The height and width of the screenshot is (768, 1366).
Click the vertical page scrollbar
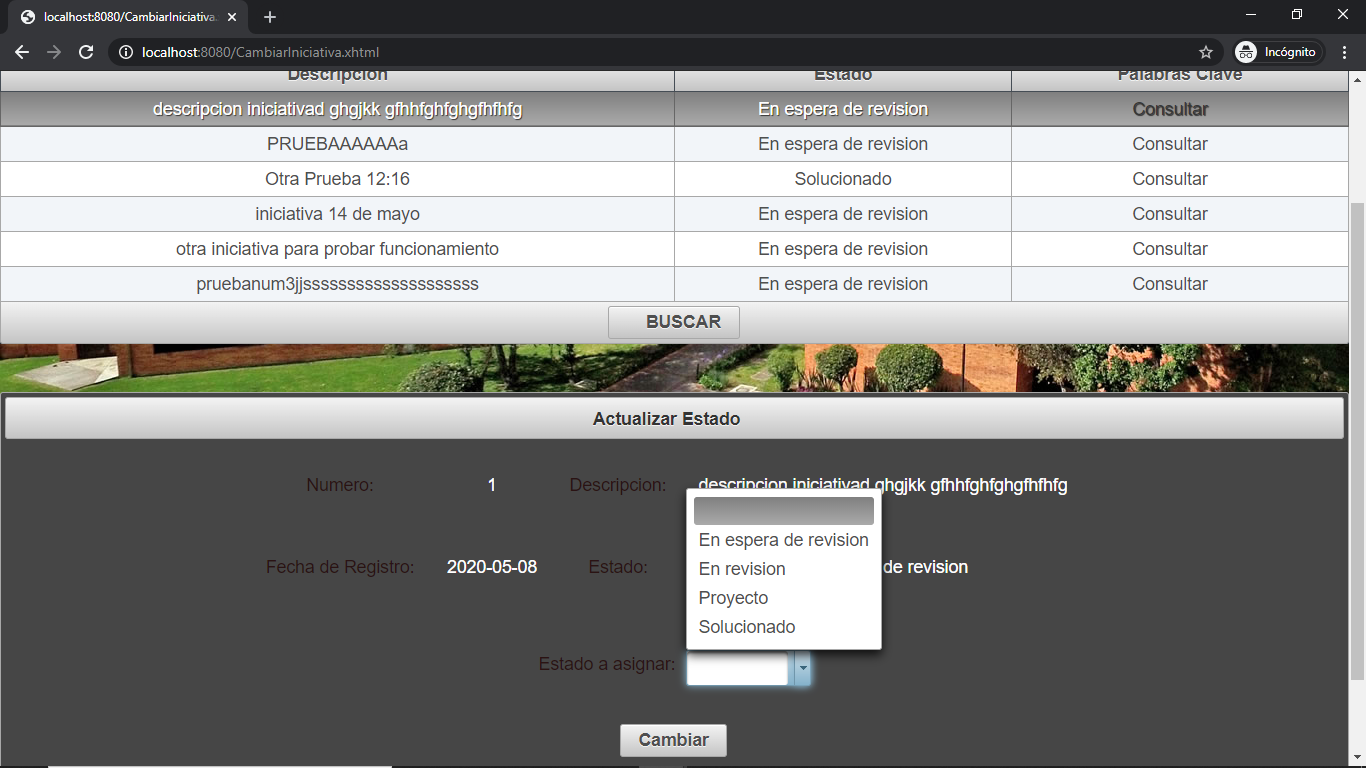click(1357, 440)
